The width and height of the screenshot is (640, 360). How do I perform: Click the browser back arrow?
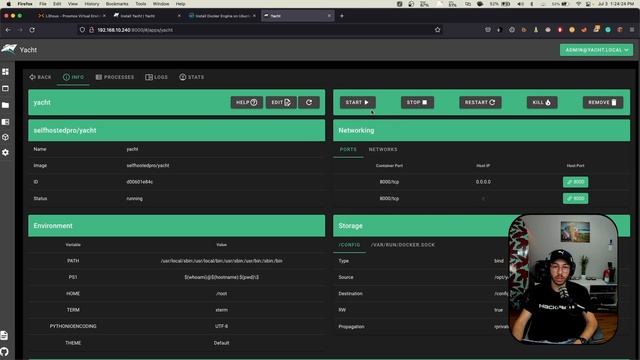pyautogui.click(x=8, y=30)
